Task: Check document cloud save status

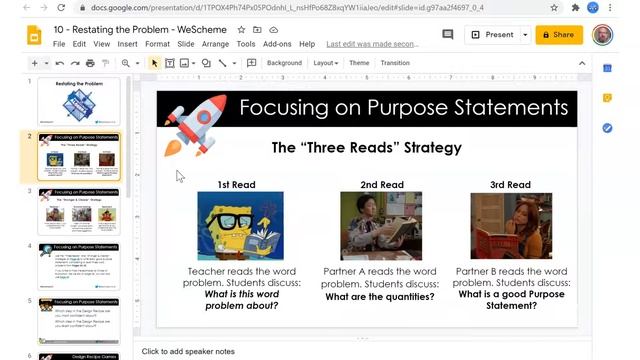Action: point(273,30)
